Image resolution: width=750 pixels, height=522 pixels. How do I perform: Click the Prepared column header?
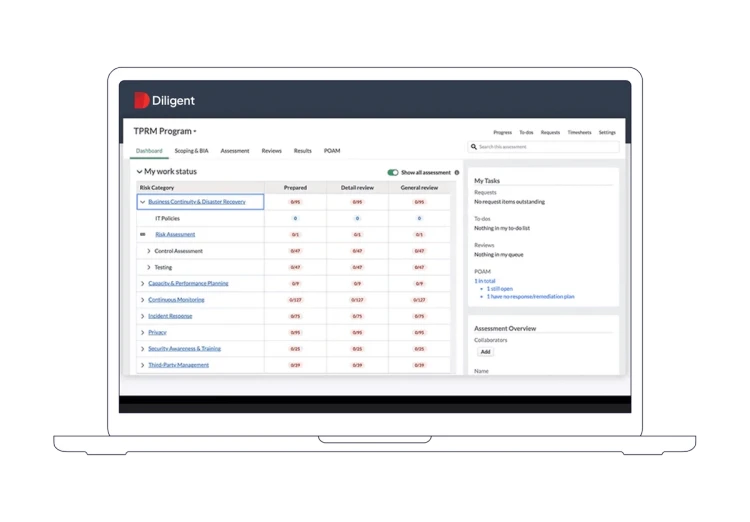click(x=295, y=188)
